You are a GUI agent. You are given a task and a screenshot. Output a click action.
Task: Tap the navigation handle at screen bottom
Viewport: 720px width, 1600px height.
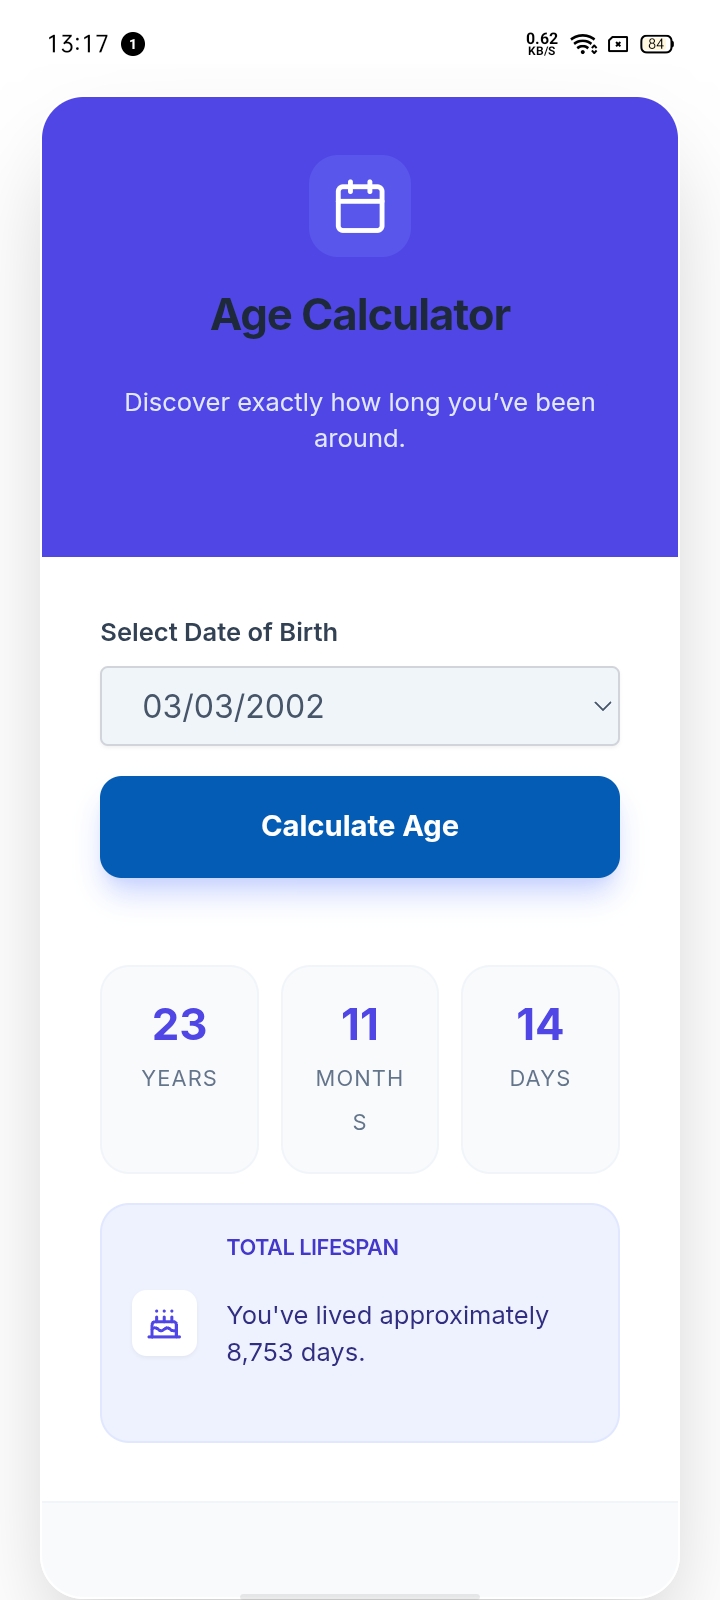point(360,1592)
